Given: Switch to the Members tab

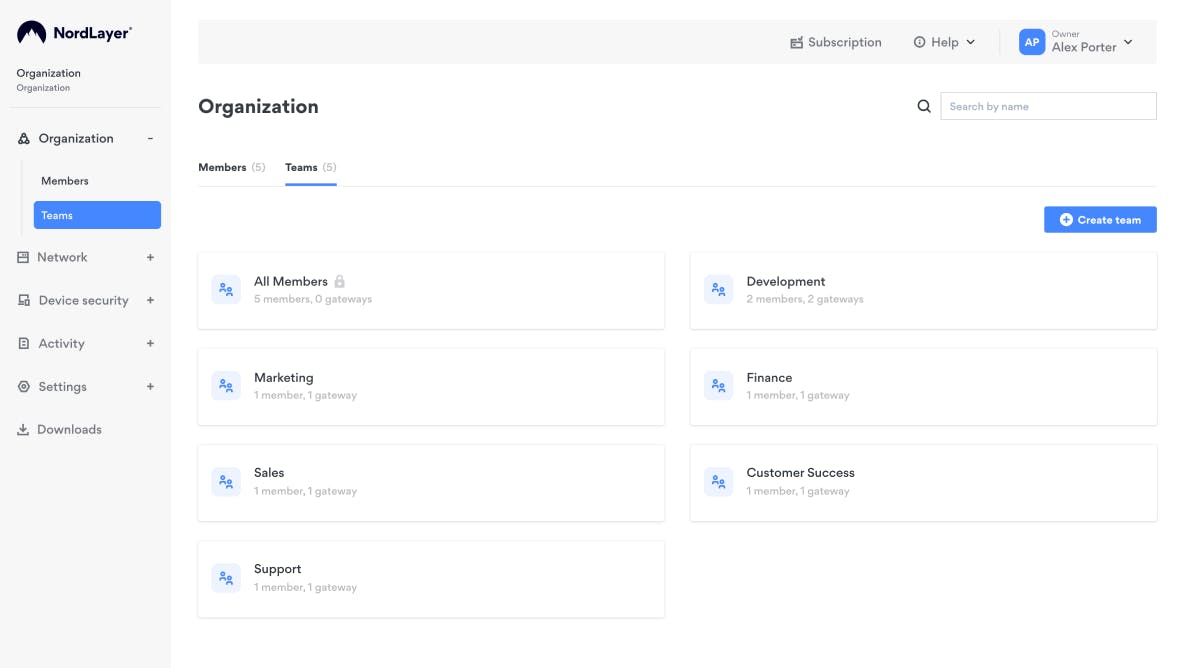Looking at the screenshot, I should click(x=222, y=167).
